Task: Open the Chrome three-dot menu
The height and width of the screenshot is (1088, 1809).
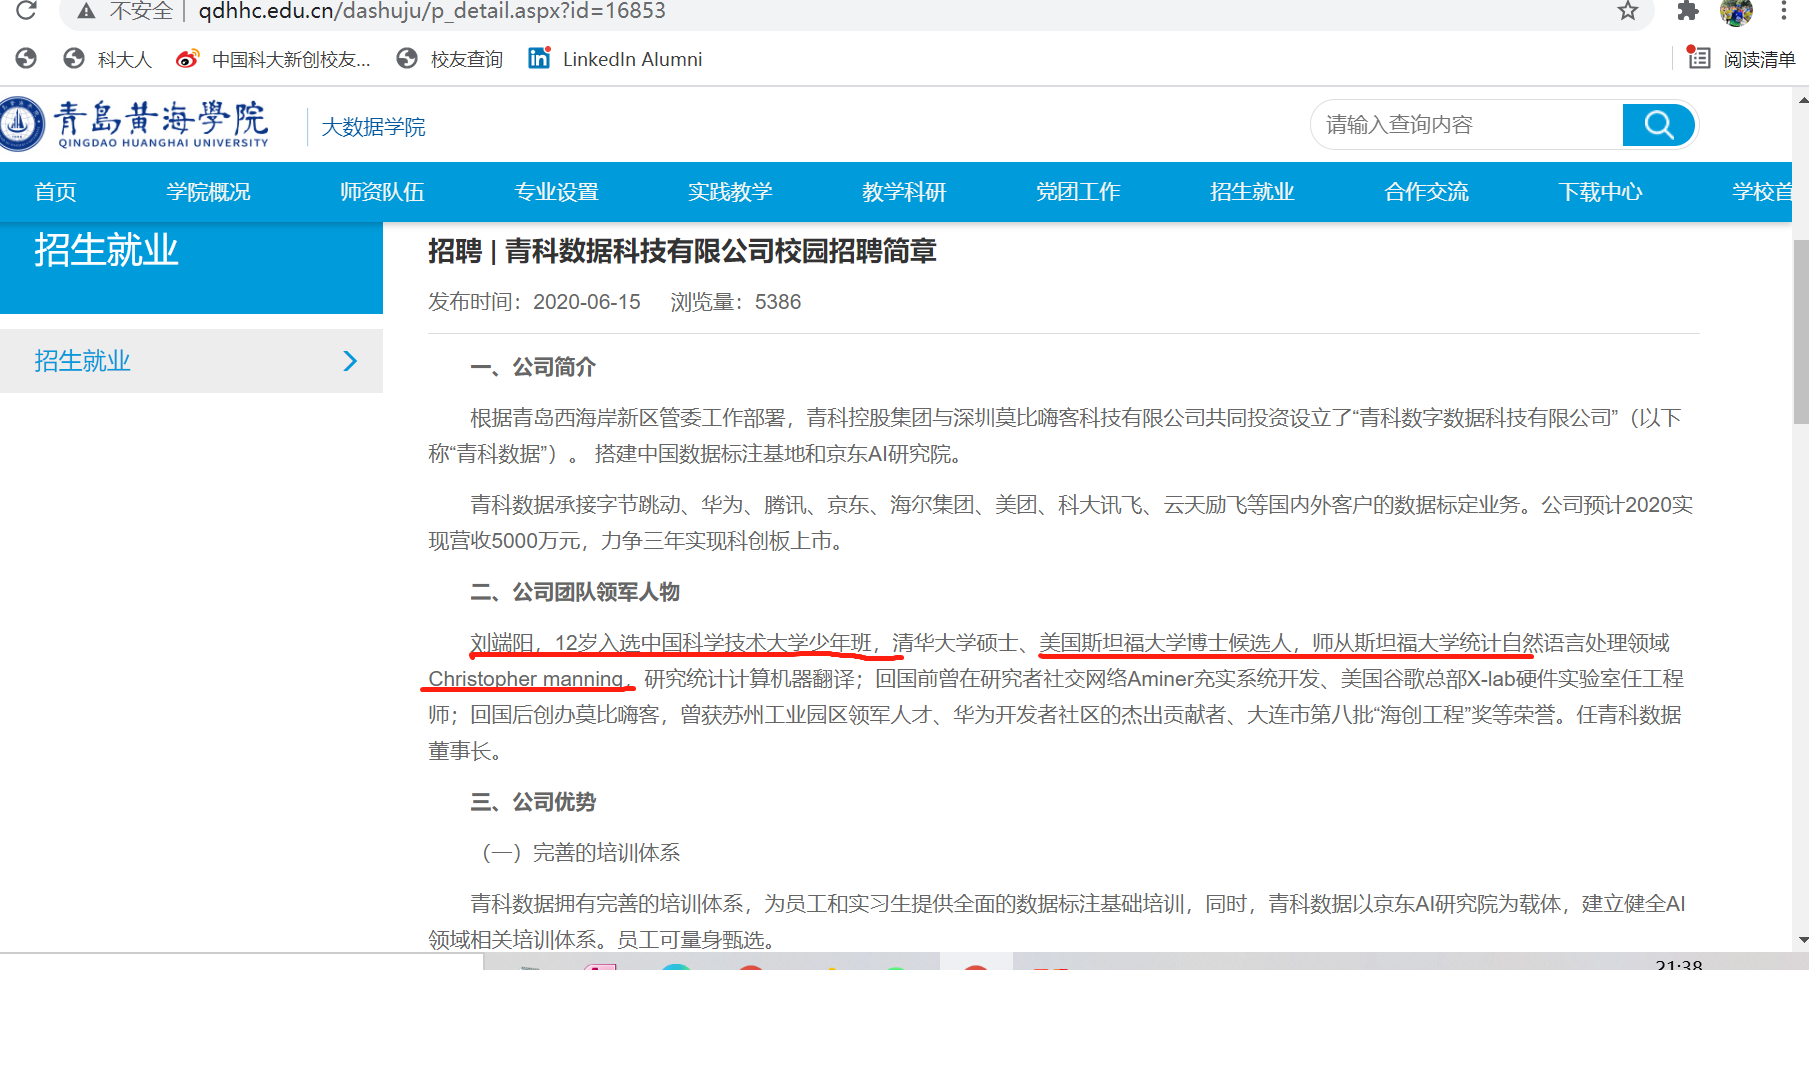Action: [1783, 11]
